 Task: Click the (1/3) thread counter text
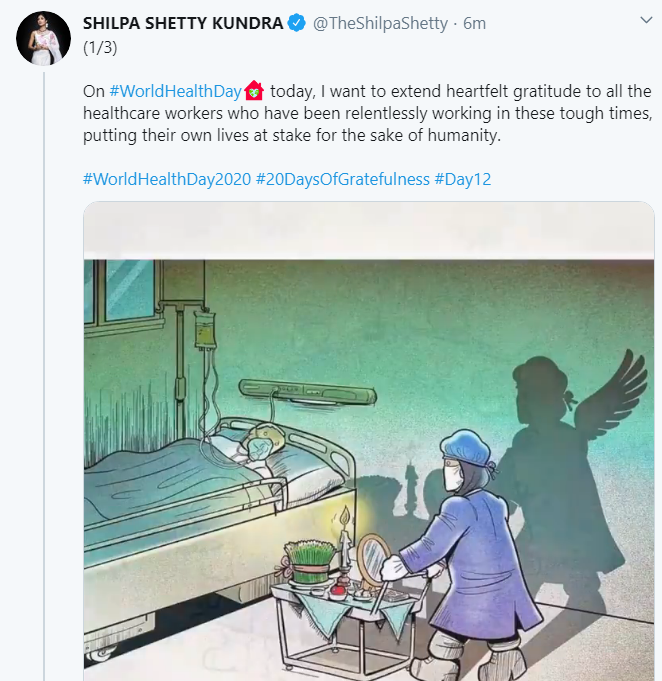102,46
